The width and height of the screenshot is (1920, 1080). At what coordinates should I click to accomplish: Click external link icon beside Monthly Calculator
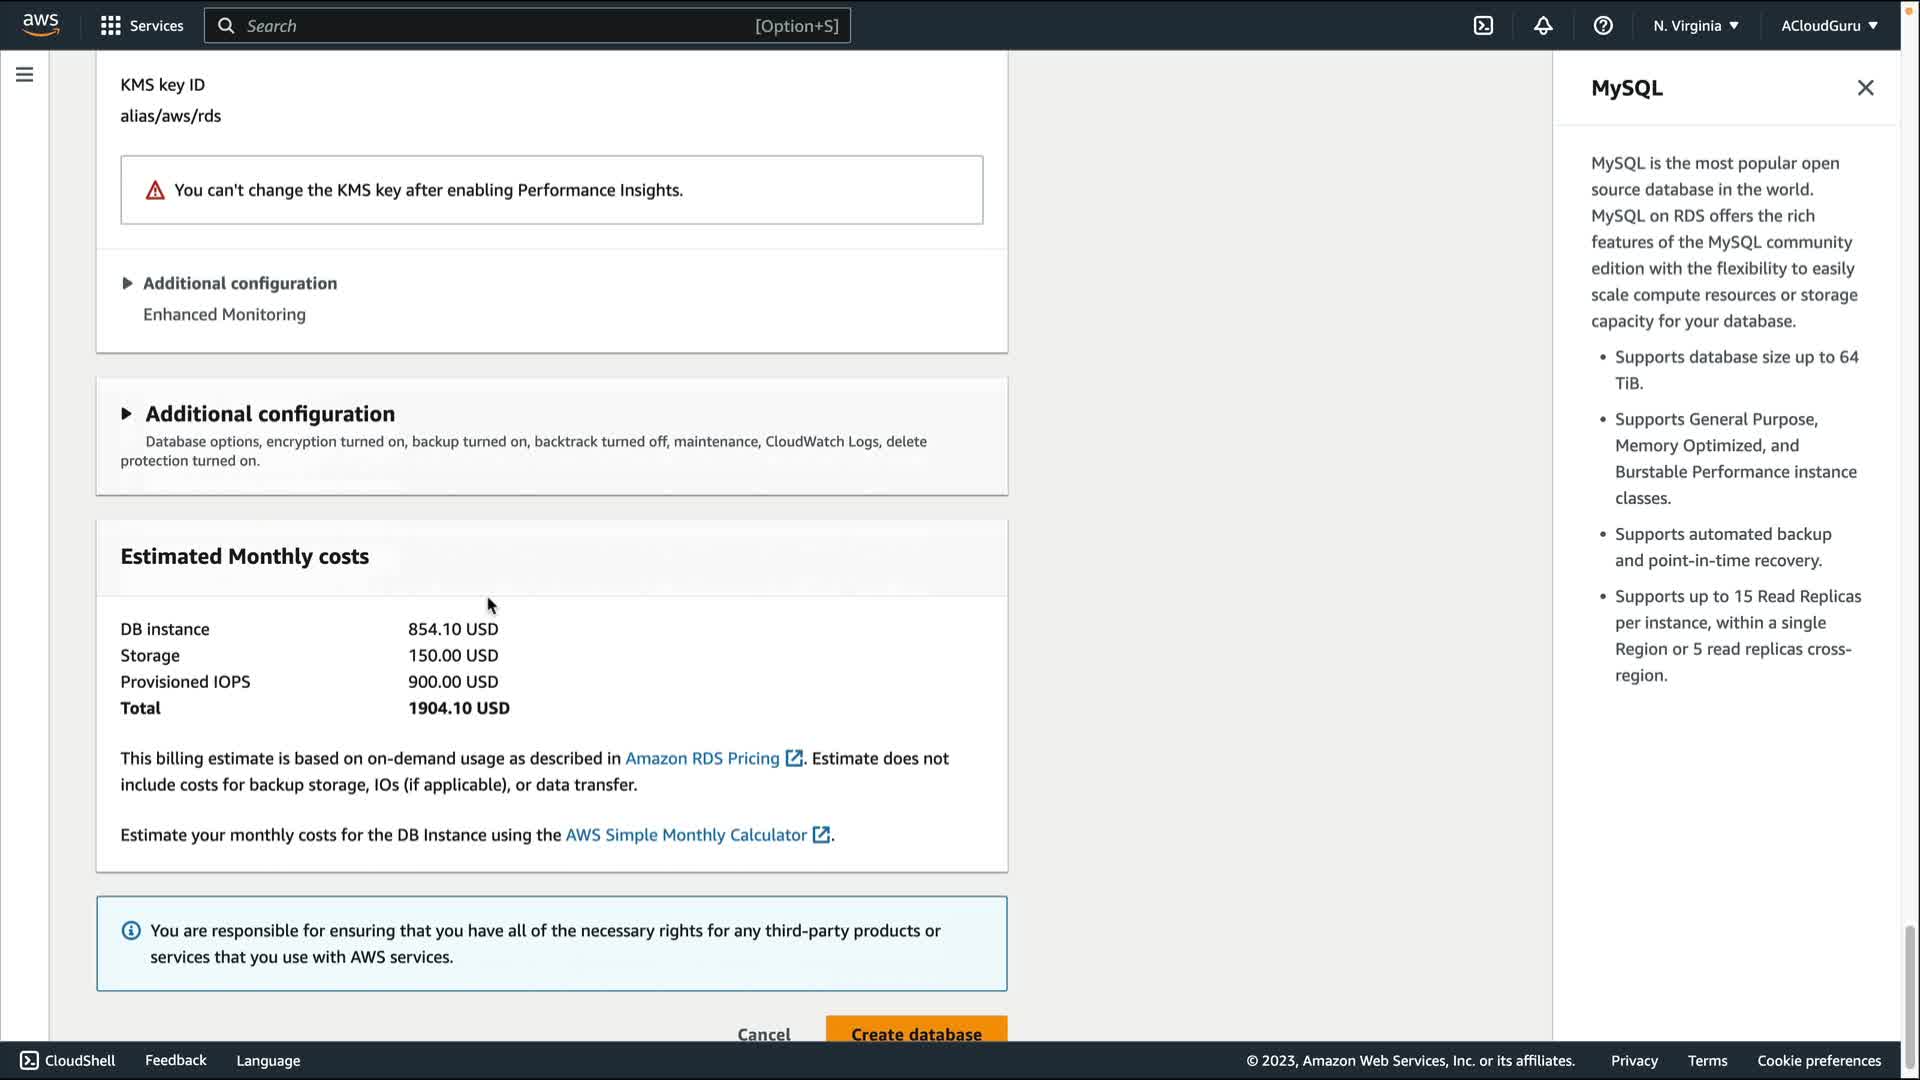coord(821,835)
